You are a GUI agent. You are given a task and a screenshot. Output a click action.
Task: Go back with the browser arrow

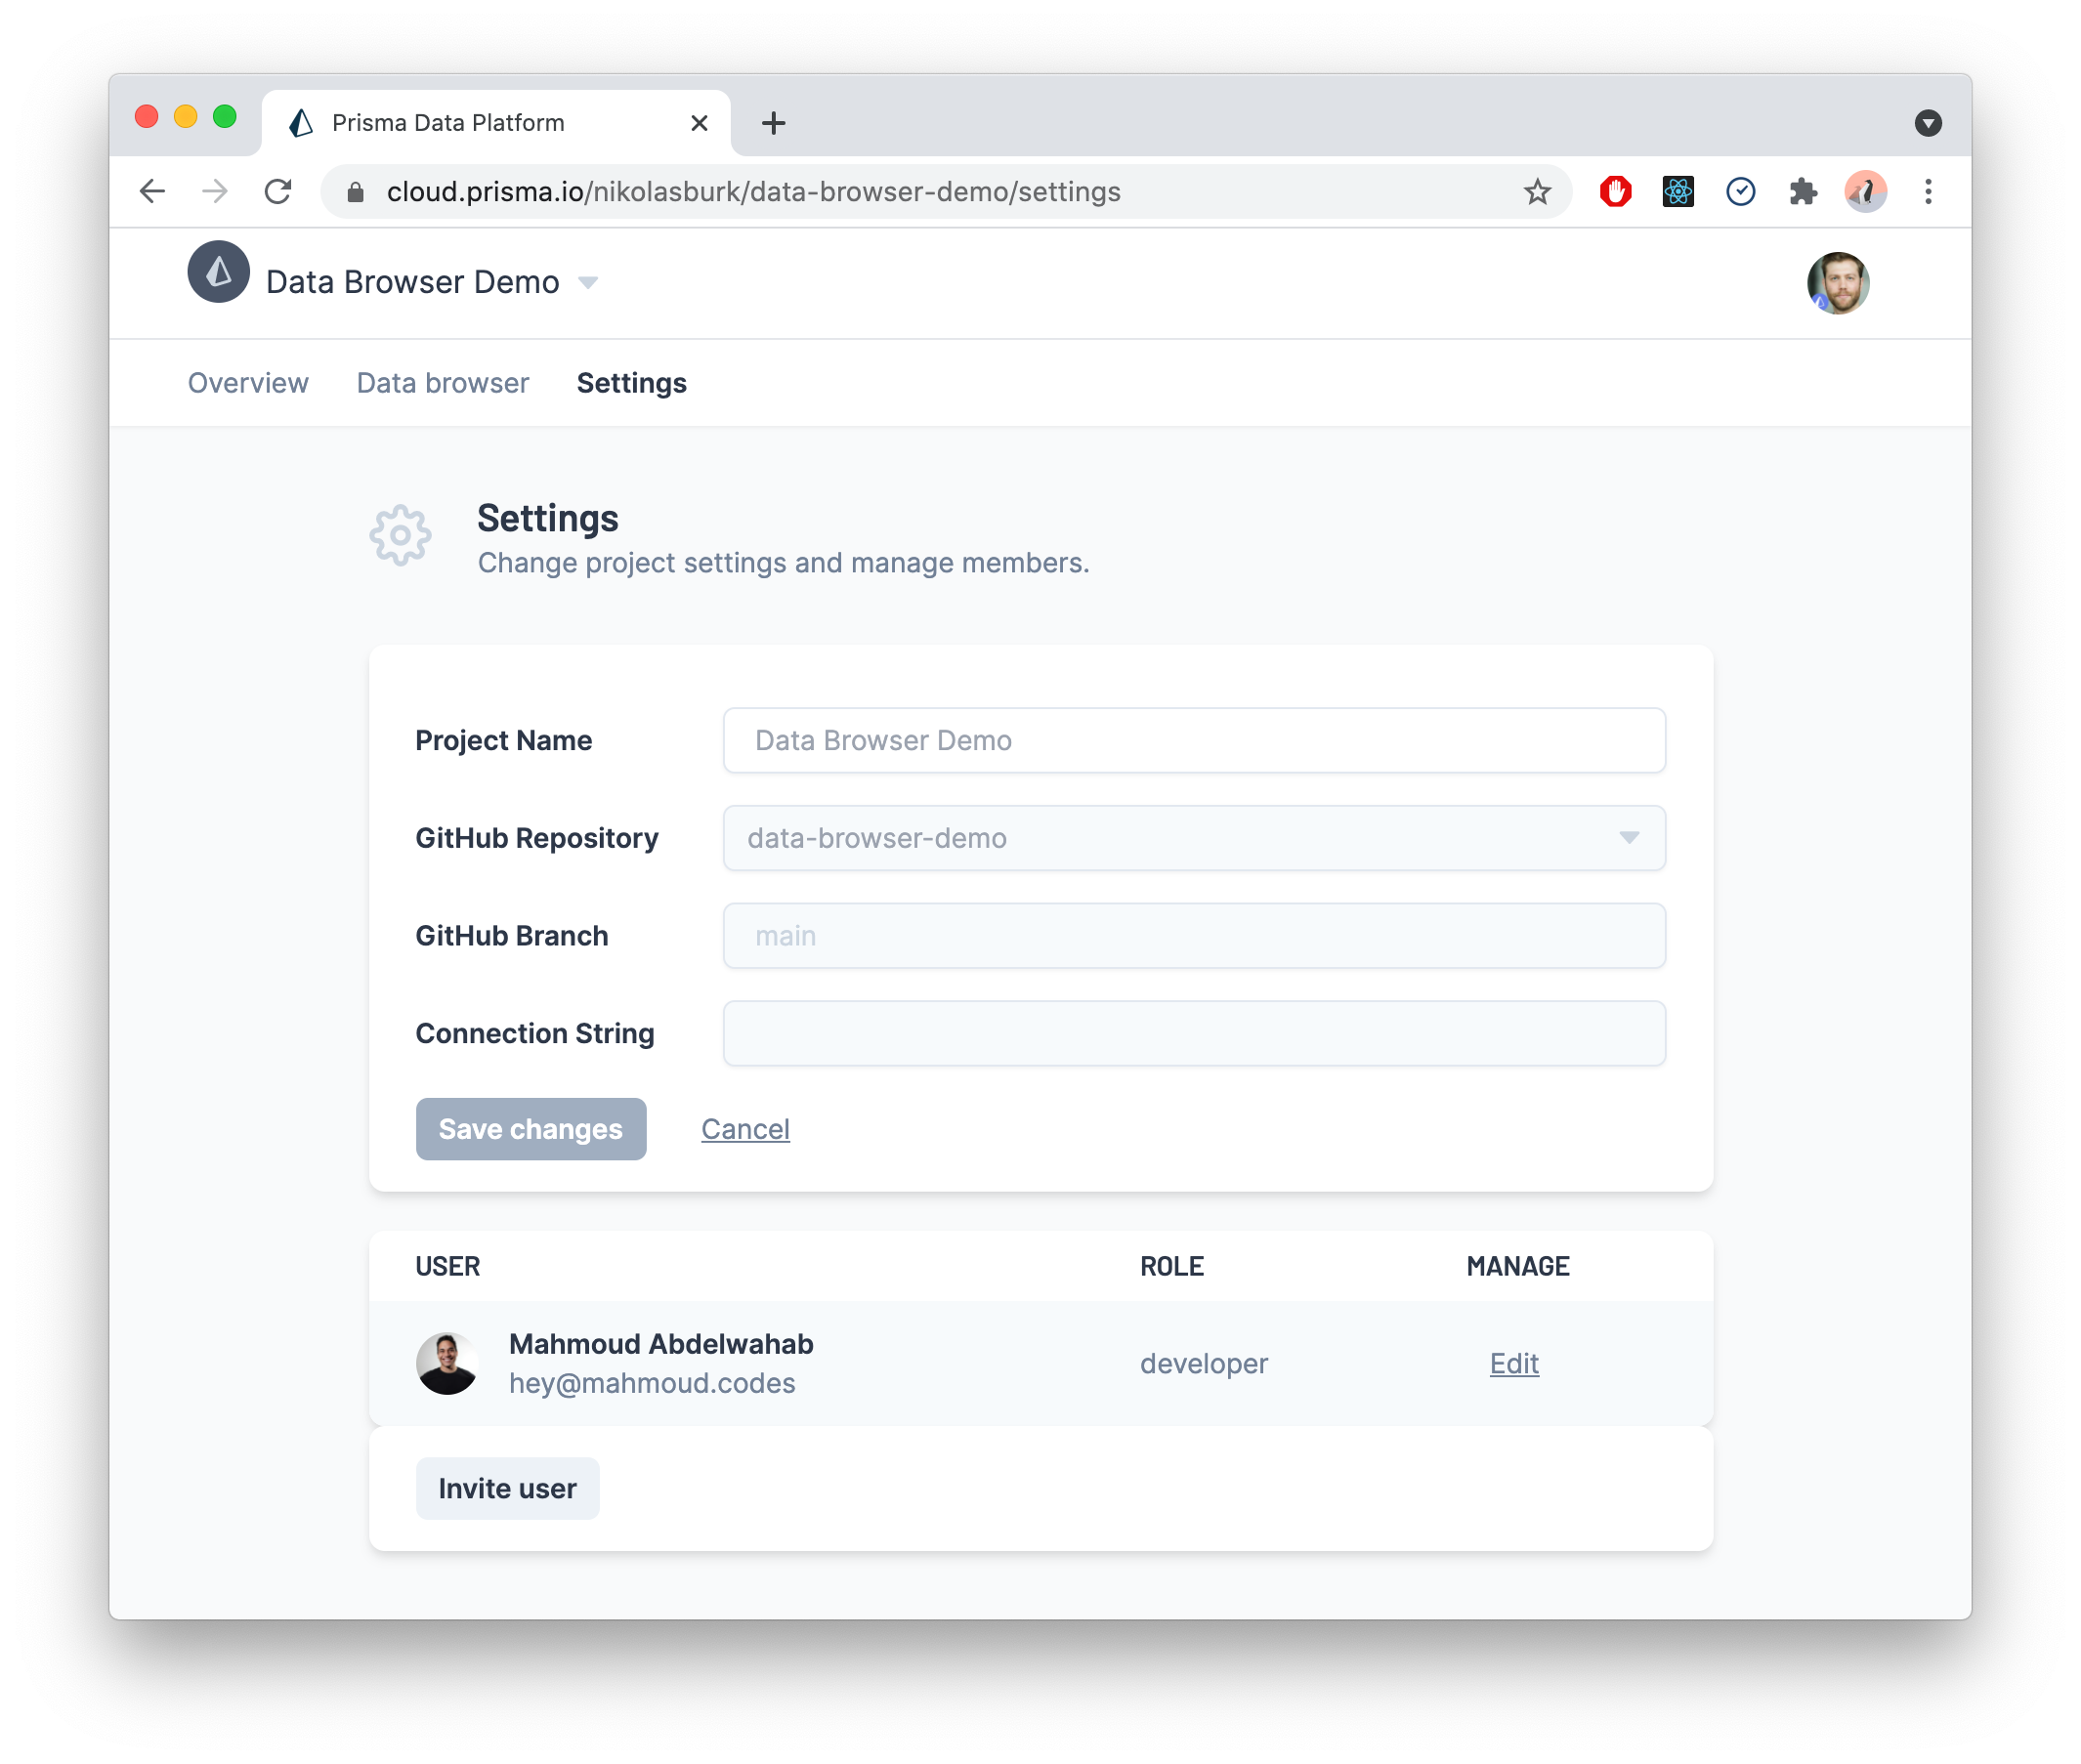point(153,192)
